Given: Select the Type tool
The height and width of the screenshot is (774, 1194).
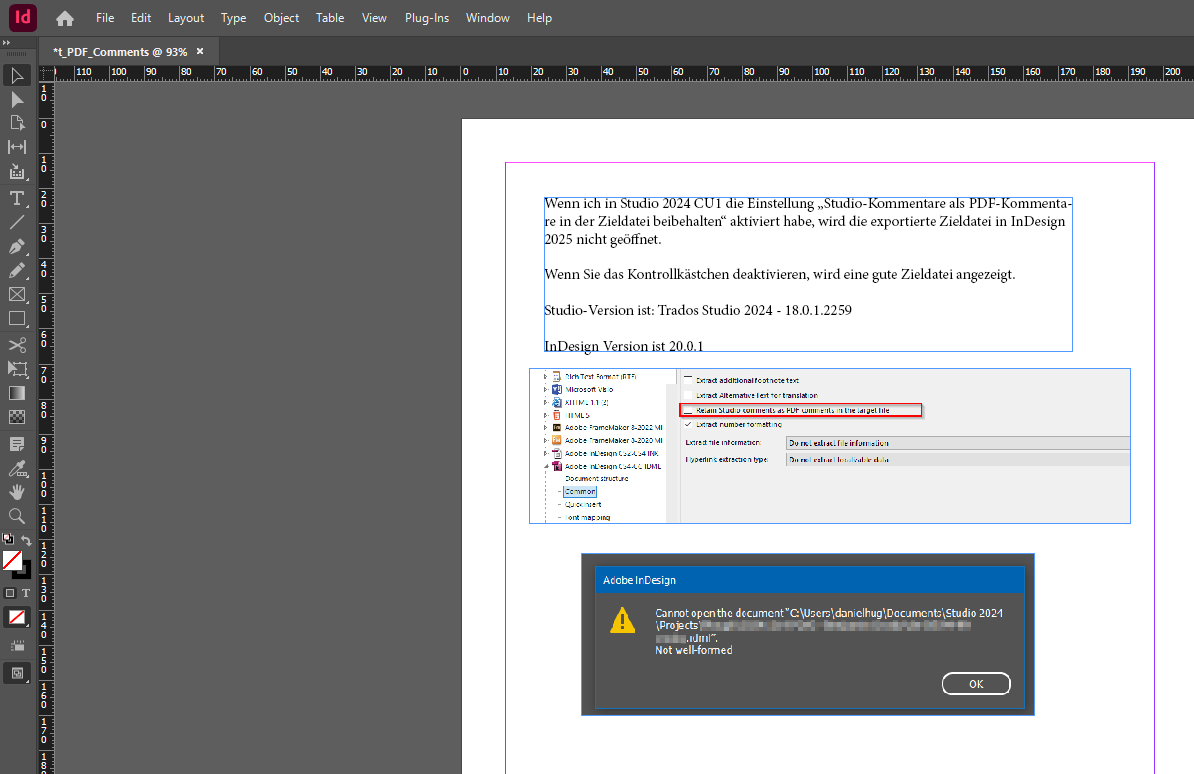Looking at the screenshot, I should (17, 199).
